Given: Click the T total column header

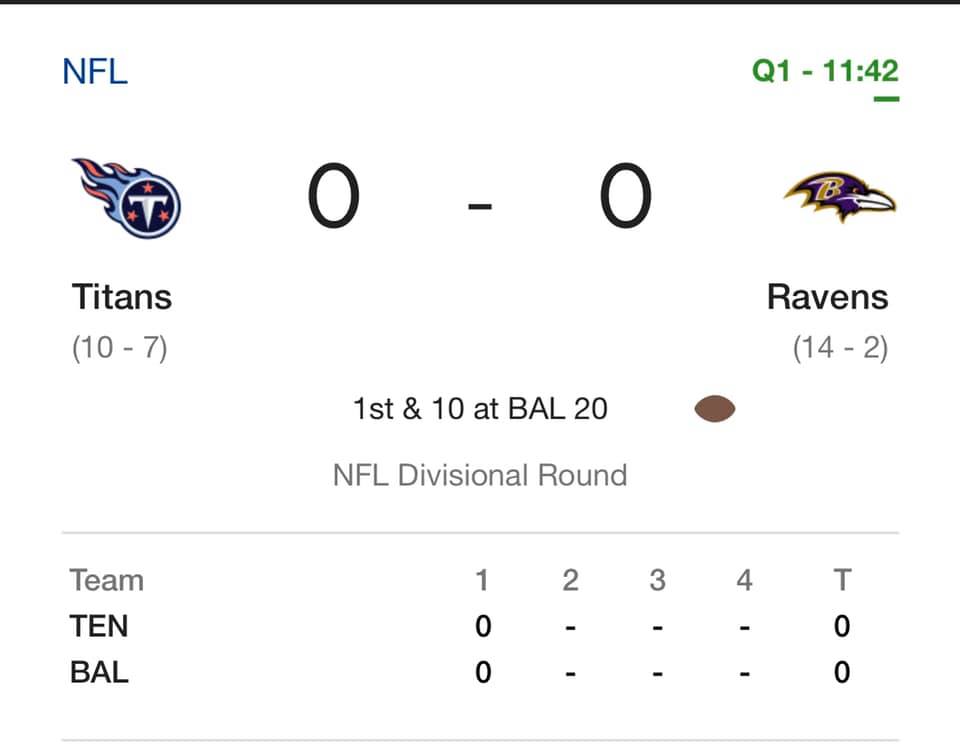Looking at the screenshot, I should tap(842, 580).
